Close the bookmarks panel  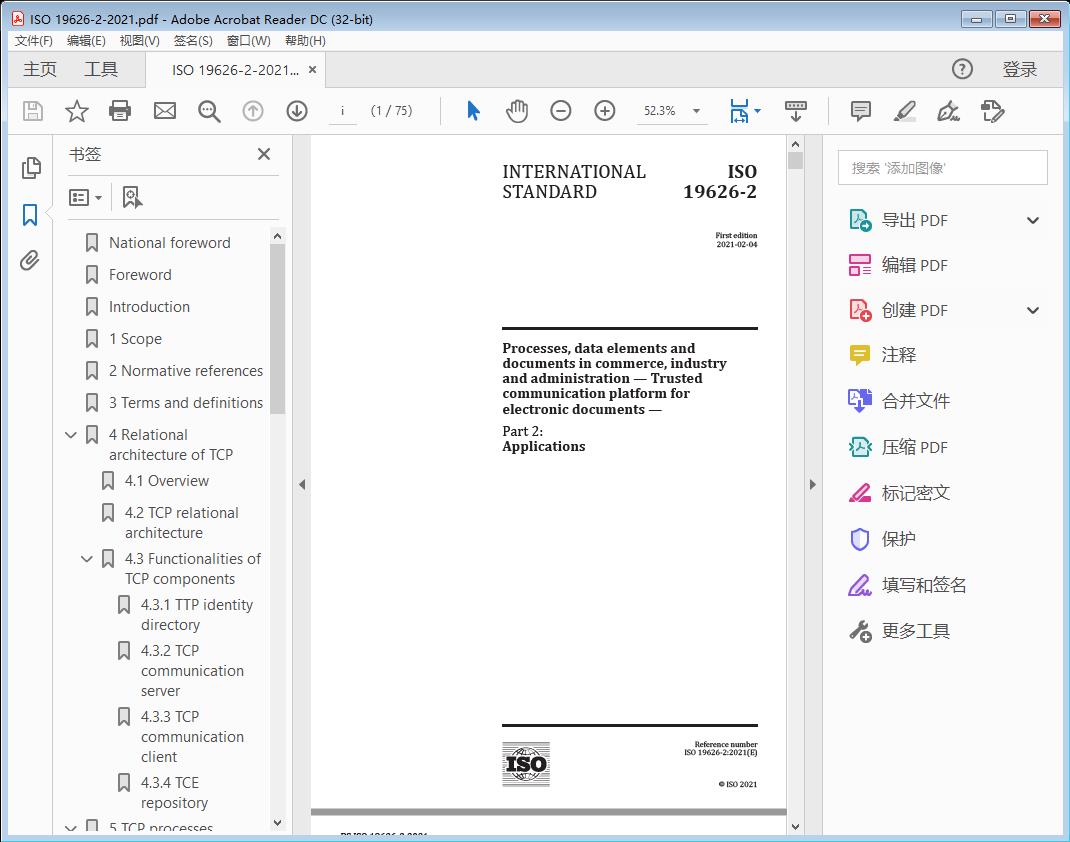[264, 154]
